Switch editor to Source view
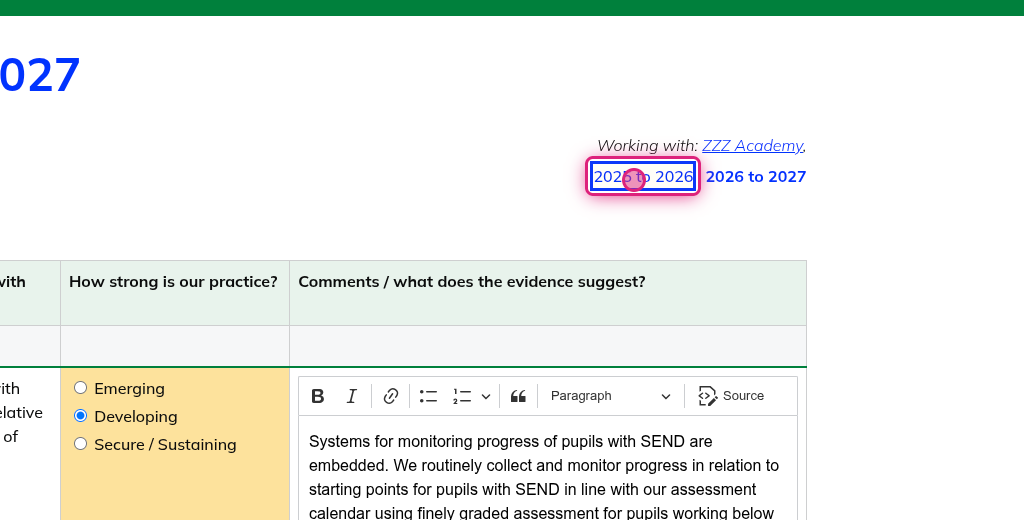Image resolution: width=1024 pixels, height=520 pixels. pyautogui.click(x=731, y=396)
